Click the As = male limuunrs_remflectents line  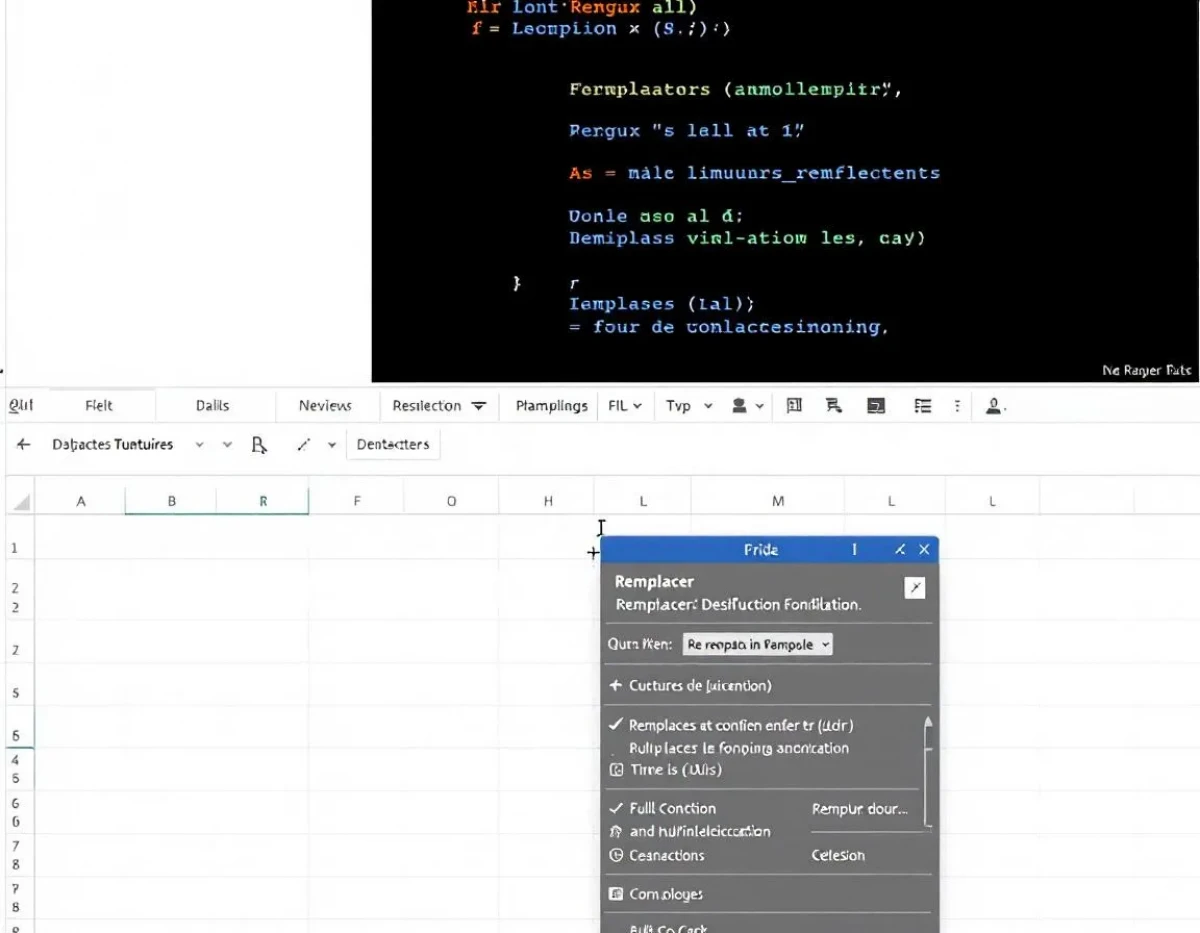tap(754, 173)
